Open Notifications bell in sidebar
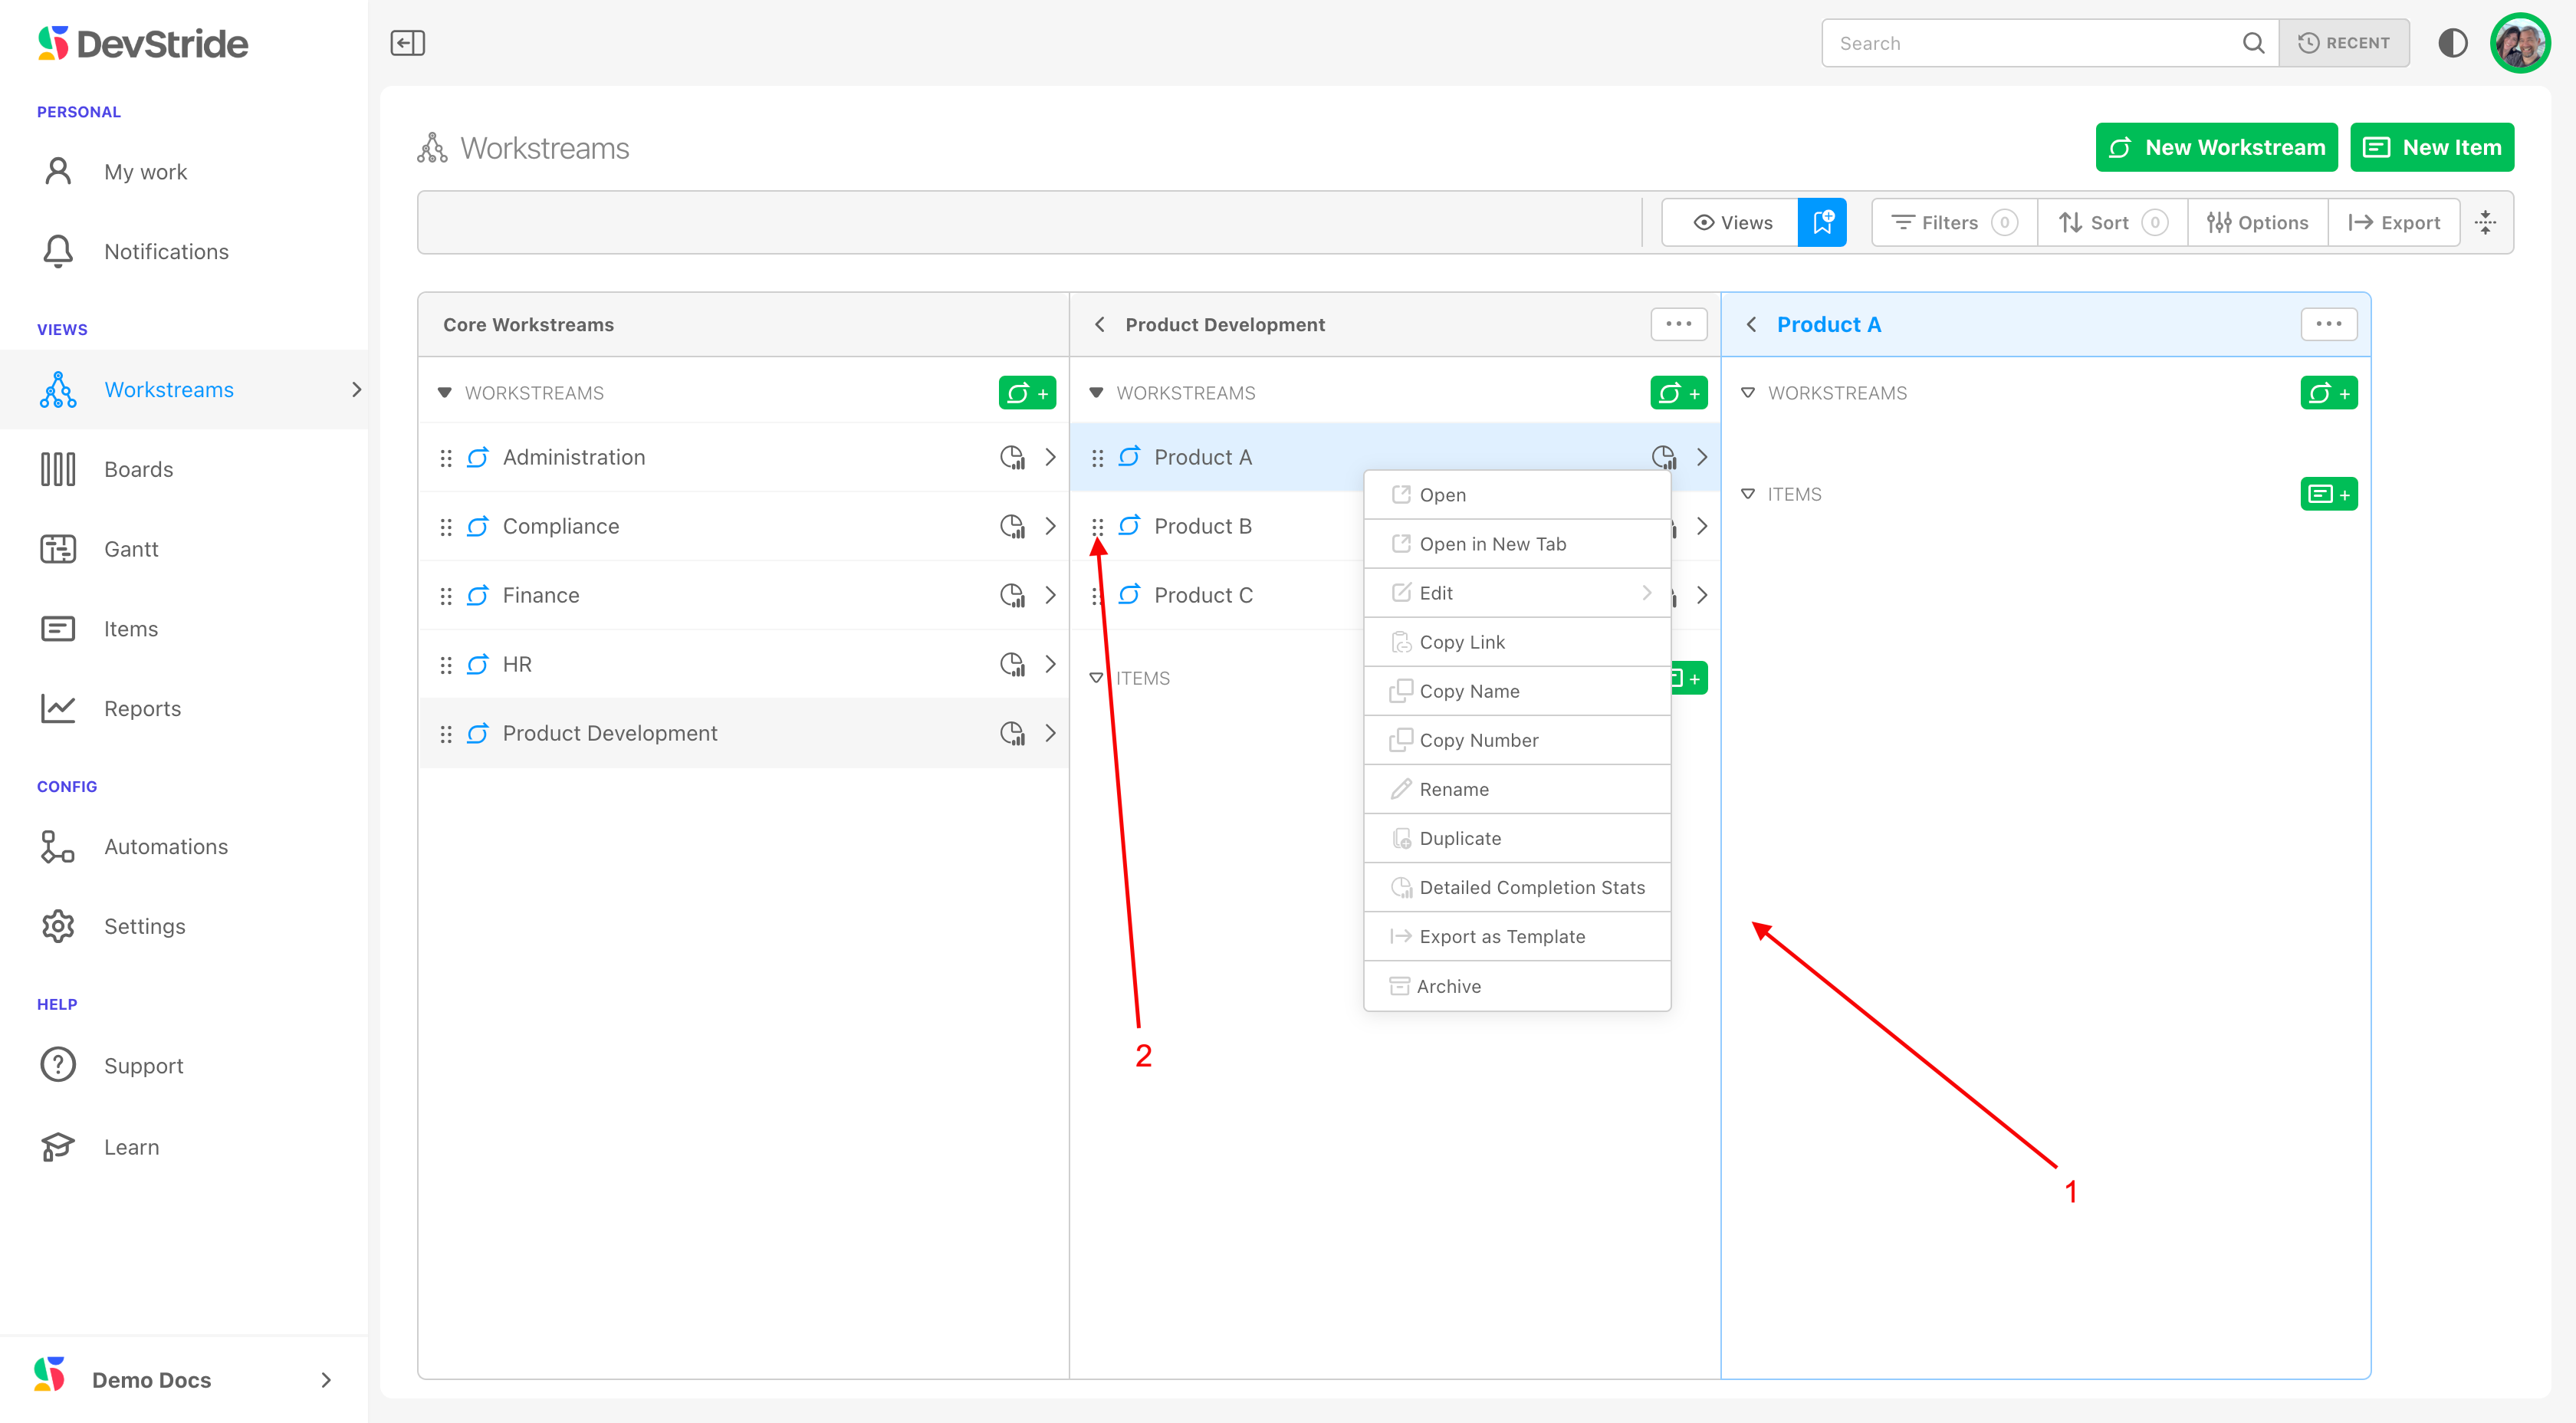Screen dimensions: 2576x1423 click(x=58, y=251)
